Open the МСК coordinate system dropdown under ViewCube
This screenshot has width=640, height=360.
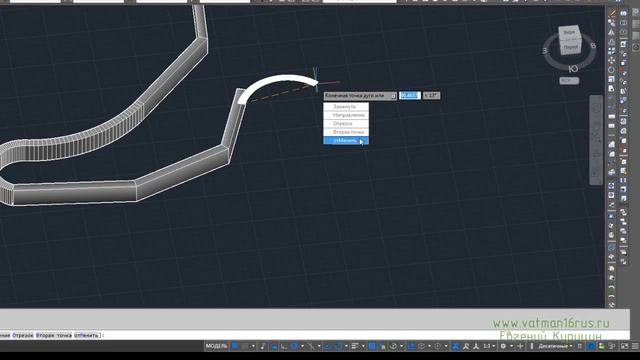[x=569, y=81]
